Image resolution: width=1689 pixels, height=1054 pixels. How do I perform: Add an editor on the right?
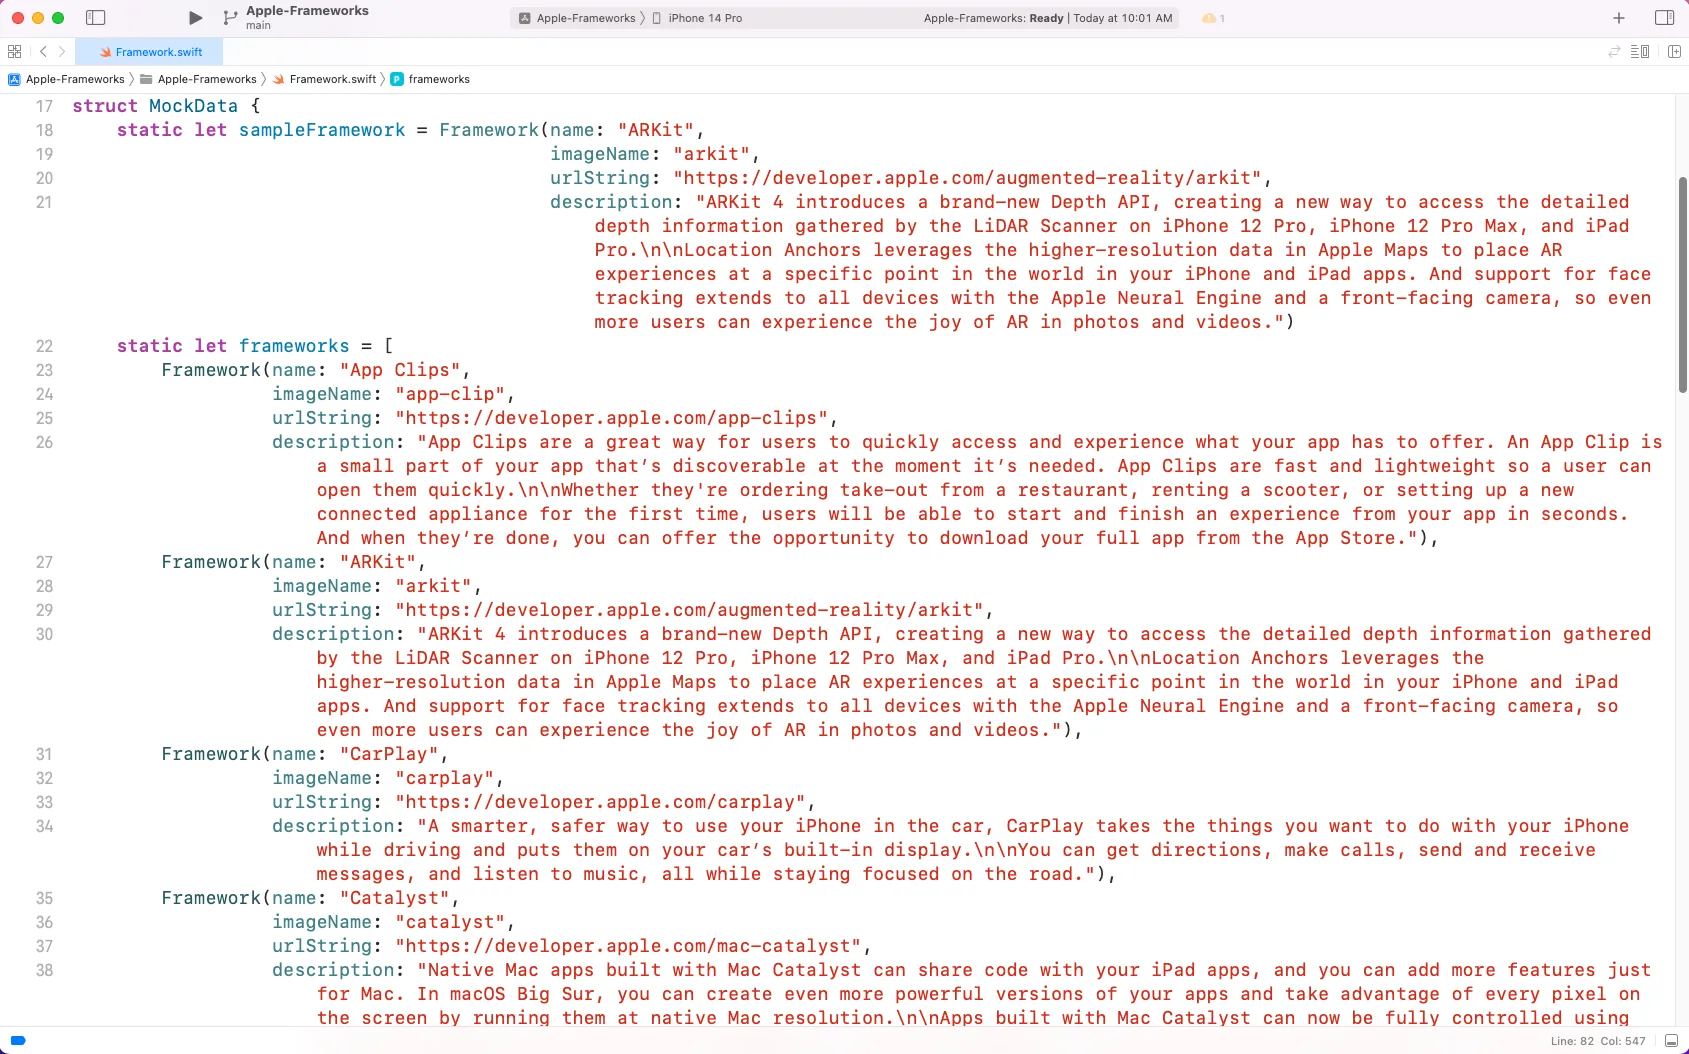click(x=1674, y=52)
